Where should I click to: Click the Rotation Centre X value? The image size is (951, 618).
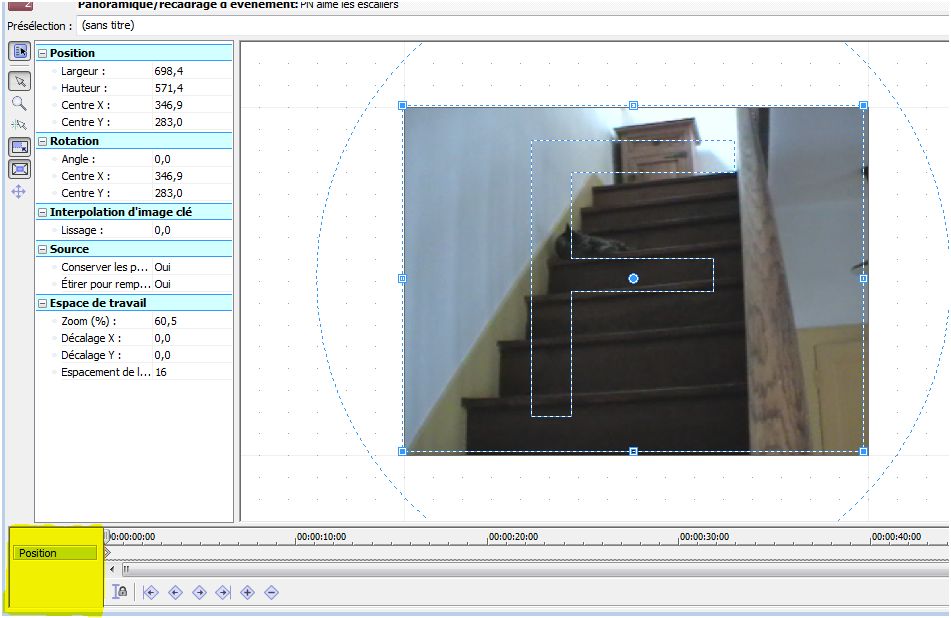[169, 176]
